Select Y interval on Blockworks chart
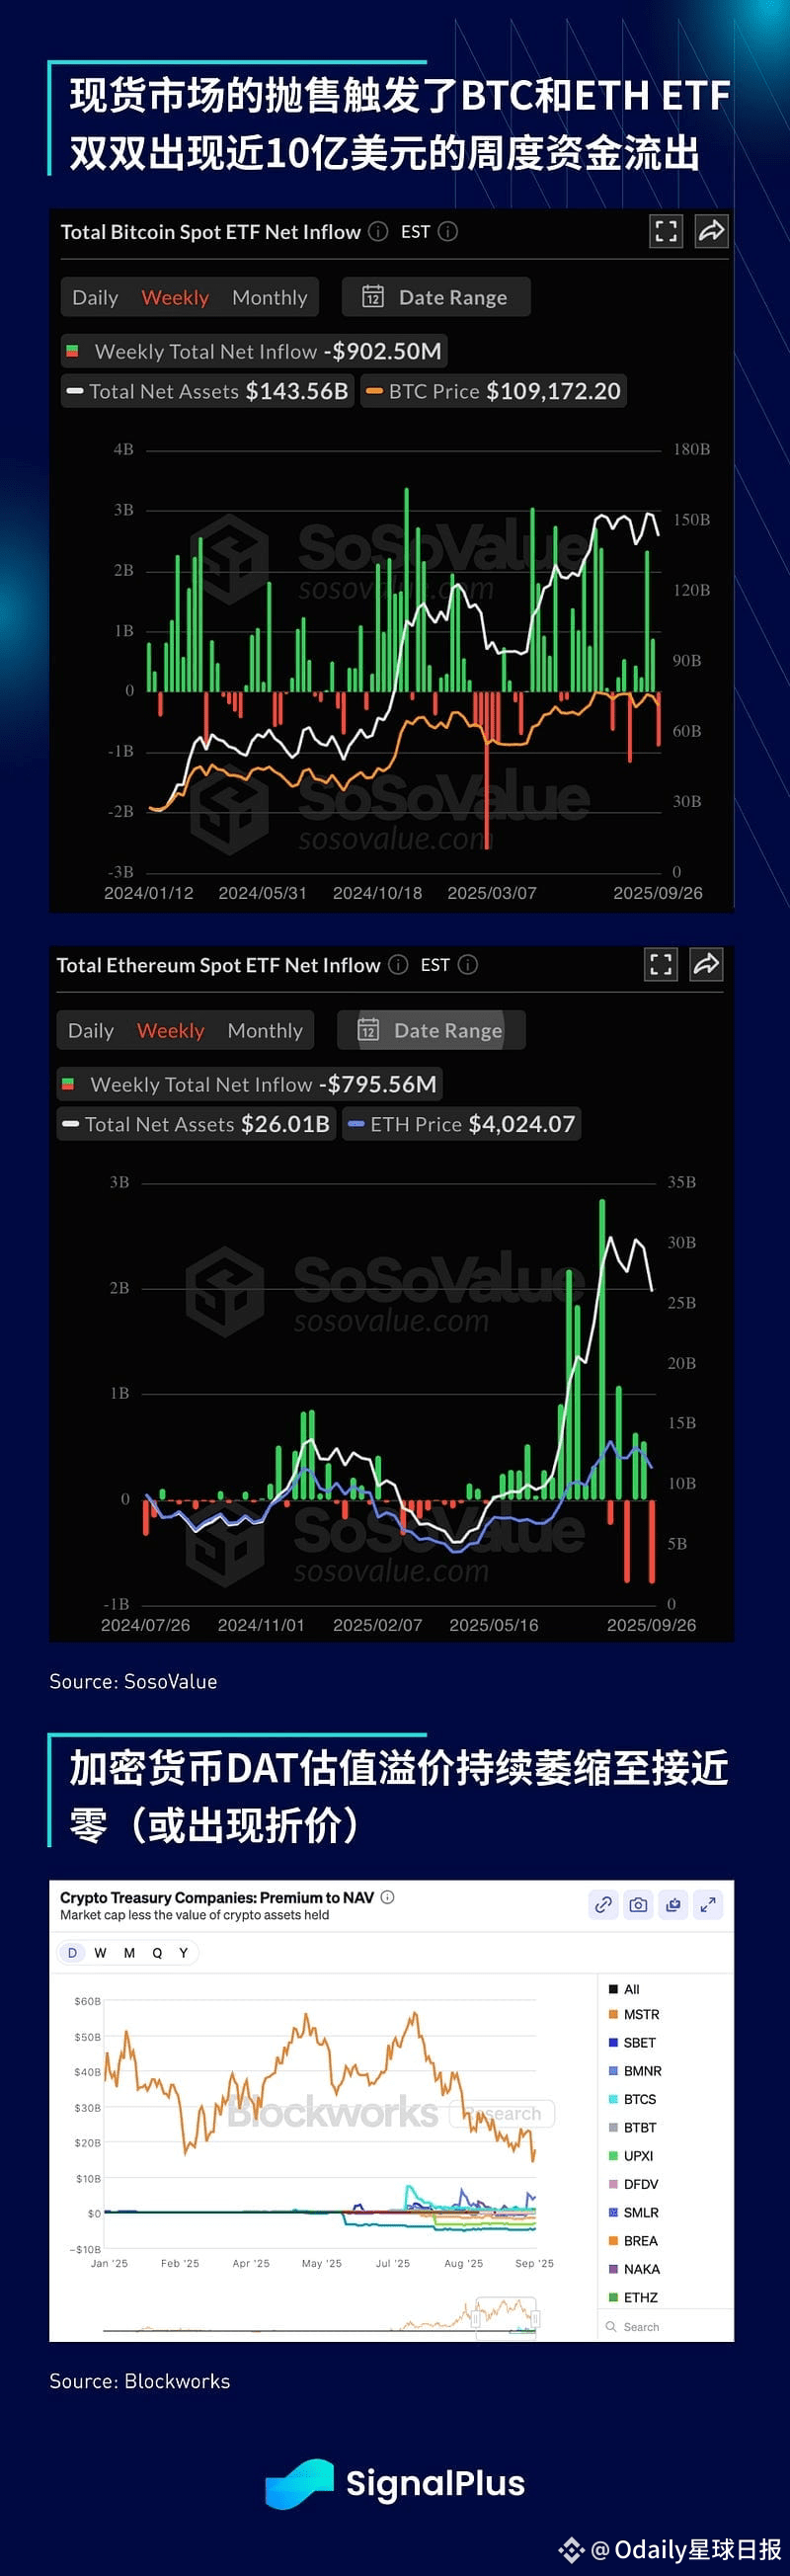The width and height of the screenshot is (790, 2576). [x=183, y=1952]
